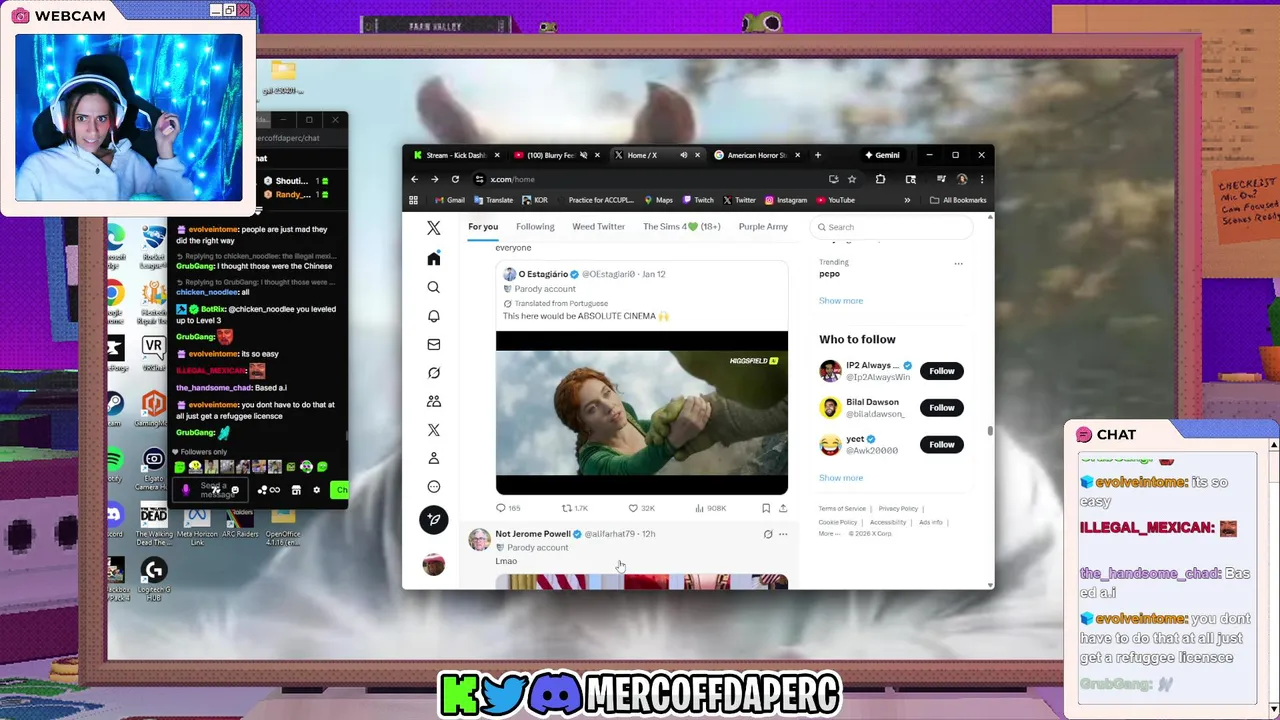Unmute the Blurry Feed YouTube tab
This screenshot has width=1280, height=720.
tap(582, 155)
